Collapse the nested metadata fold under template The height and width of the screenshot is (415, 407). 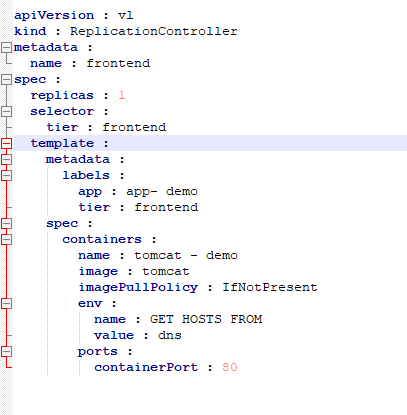6,159
